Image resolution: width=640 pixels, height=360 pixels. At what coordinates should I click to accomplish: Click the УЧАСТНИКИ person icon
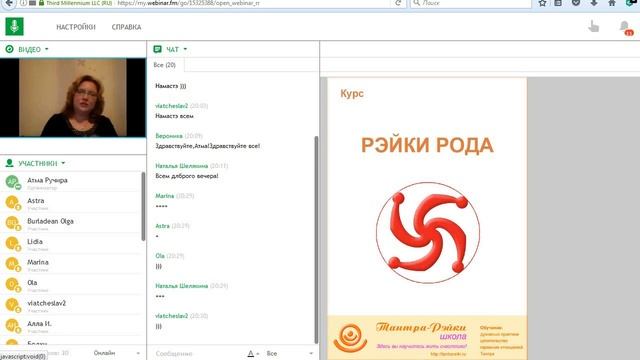[x=9, y=163]
